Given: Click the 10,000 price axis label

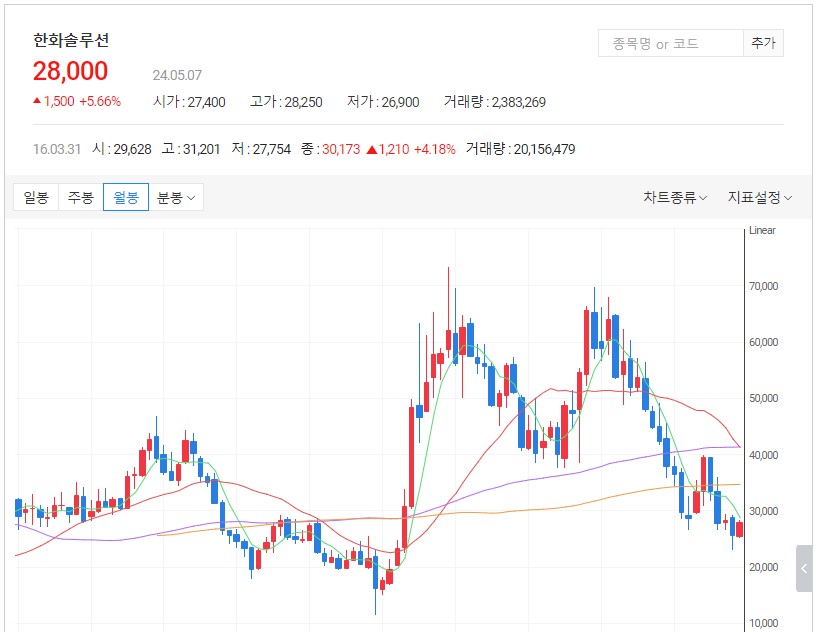Looking at the screenshot, I should click(x=763, y=623).
